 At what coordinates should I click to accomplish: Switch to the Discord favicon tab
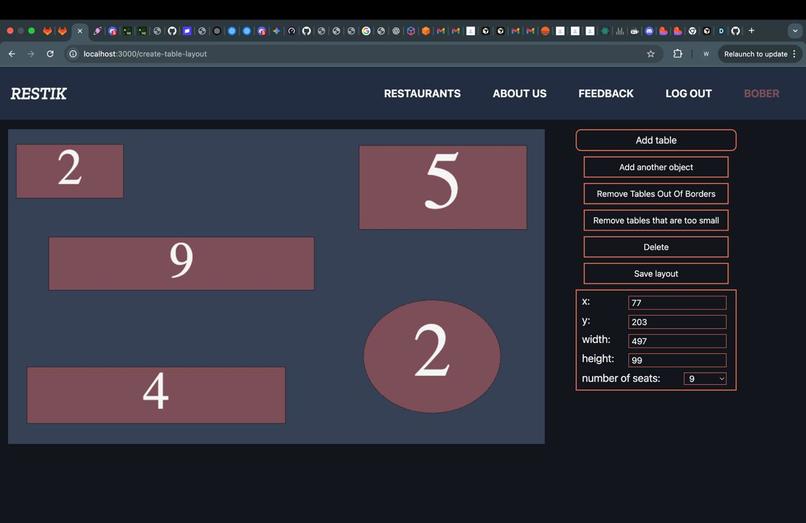click(649, 31)
